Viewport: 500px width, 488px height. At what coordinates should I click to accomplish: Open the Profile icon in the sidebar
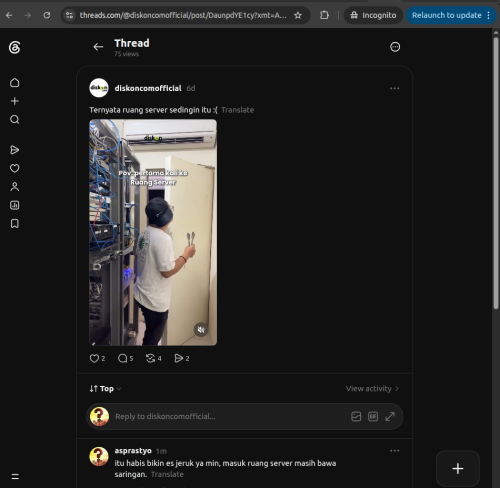(14, 187)
